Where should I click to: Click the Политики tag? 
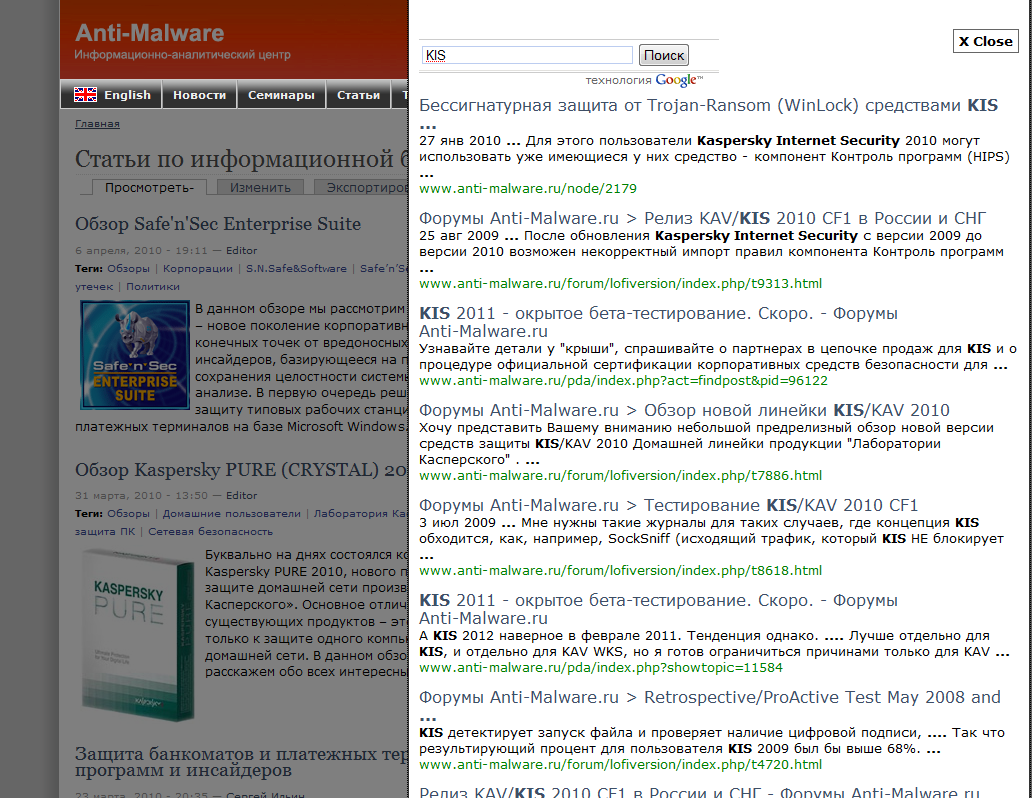click(x=153, y=286)
